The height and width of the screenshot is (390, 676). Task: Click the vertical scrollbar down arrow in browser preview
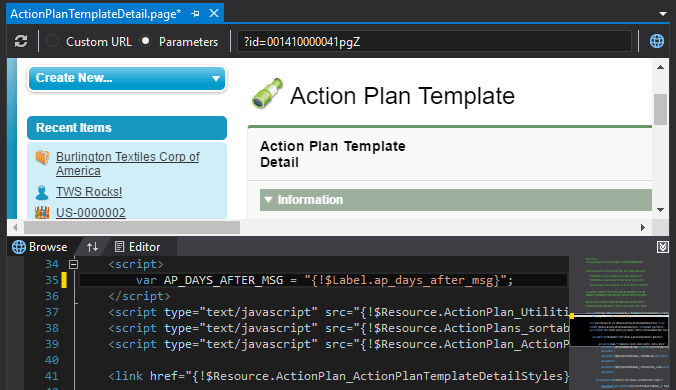[660, 210]
